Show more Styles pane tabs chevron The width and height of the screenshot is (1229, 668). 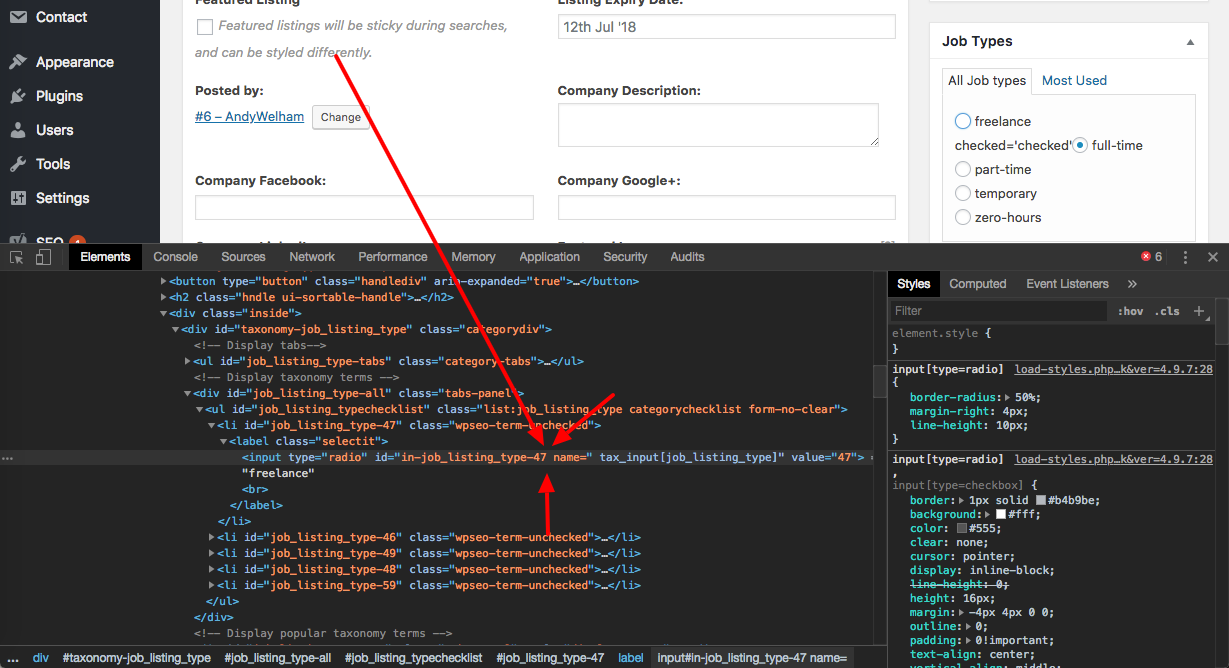pyautogui.click(x=1132, y=284)
